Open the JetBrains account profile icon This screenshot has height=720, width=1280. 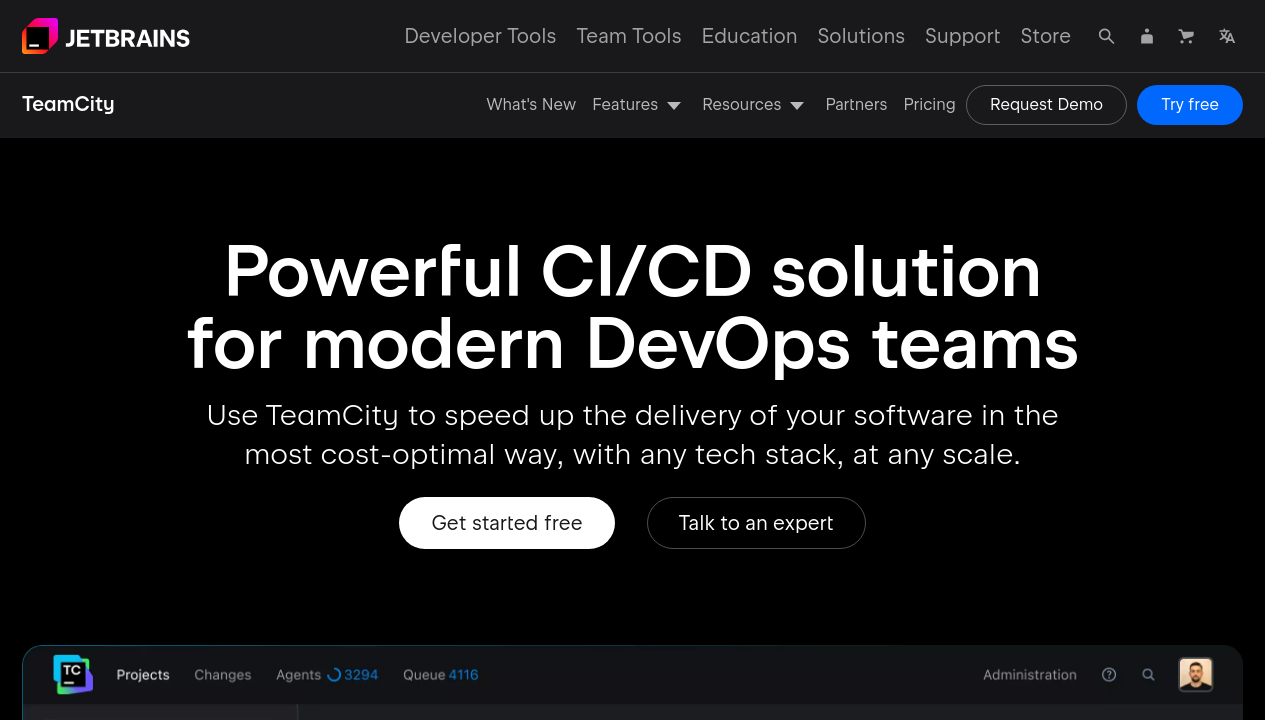(1147, 36)
